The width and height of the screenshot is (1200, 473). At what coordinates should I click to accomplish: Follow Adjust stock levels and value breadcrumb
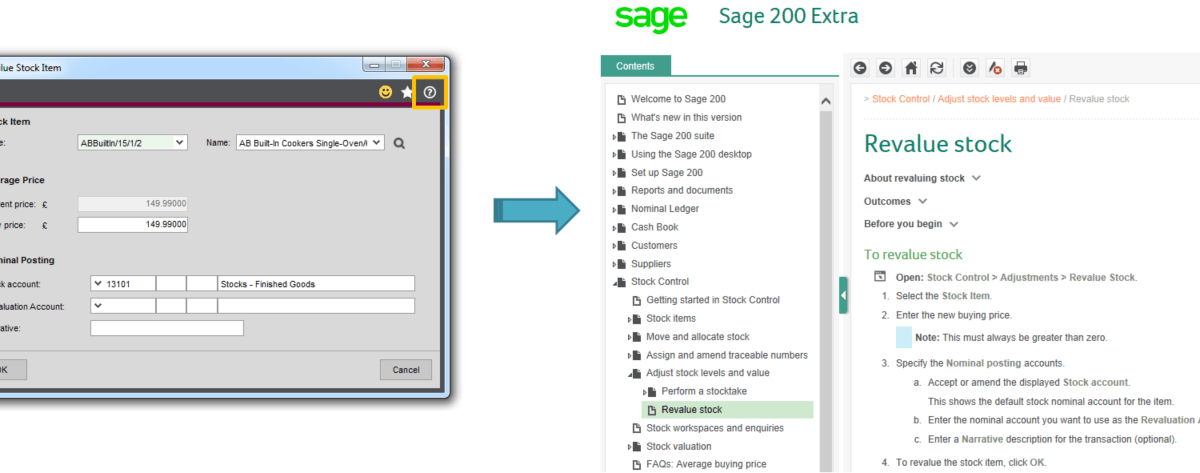tap(999, 99)
